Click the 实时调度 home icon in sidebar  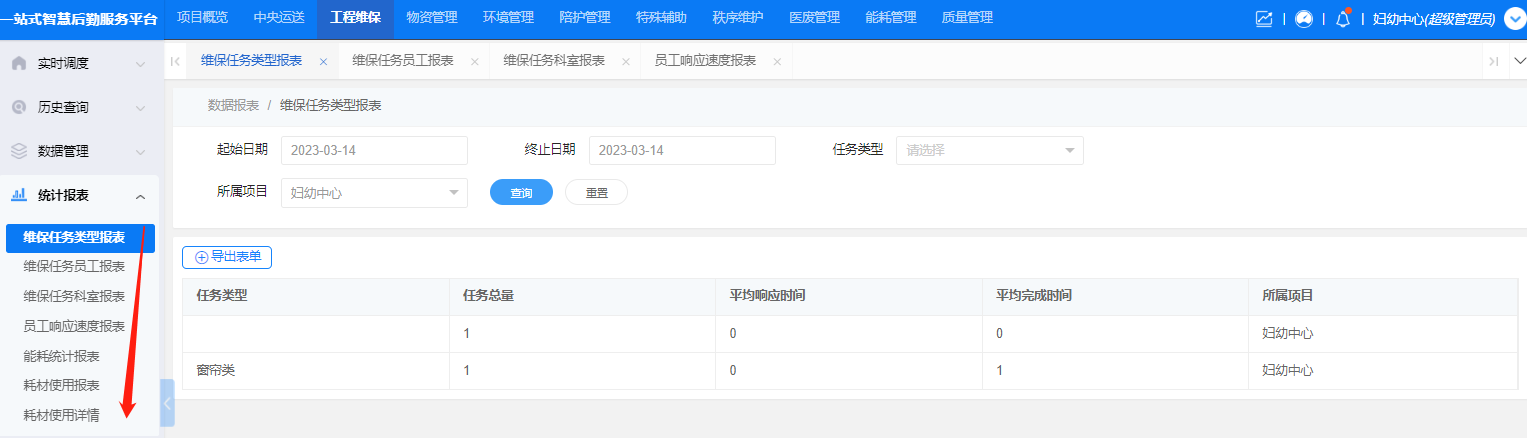19,63
